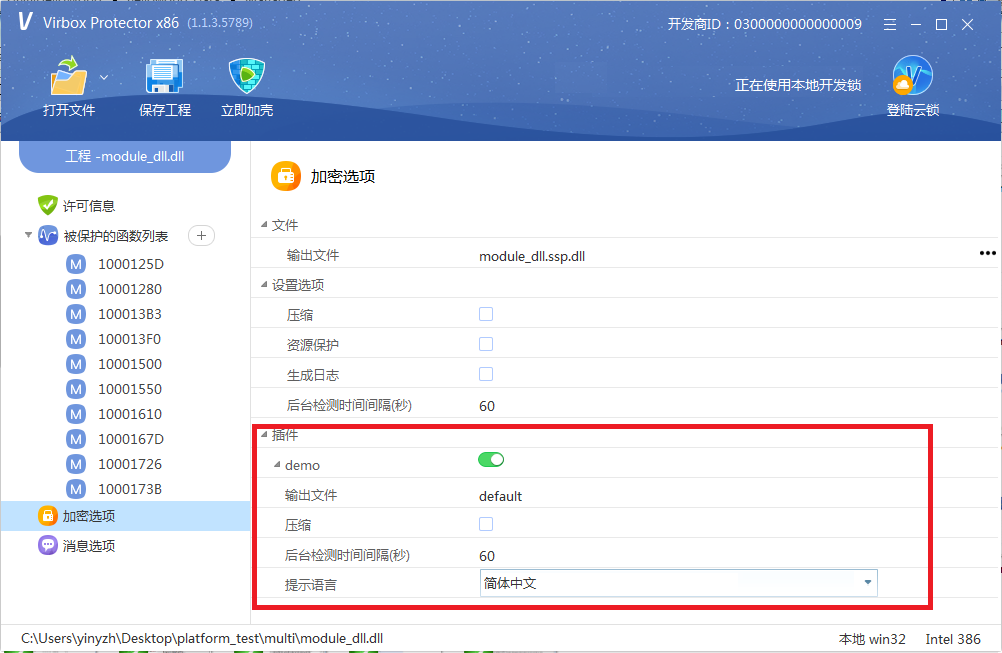
Task: Open Message Options in the sidebar
Action: (x=89, y=546)
